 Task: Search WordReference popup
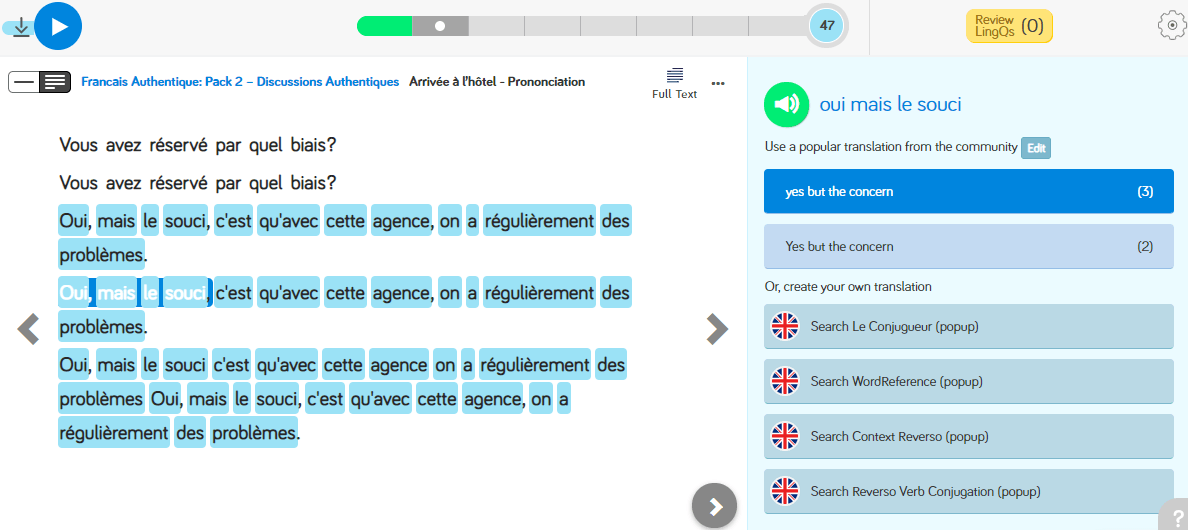pyautogui.click(x=967, y=381)
